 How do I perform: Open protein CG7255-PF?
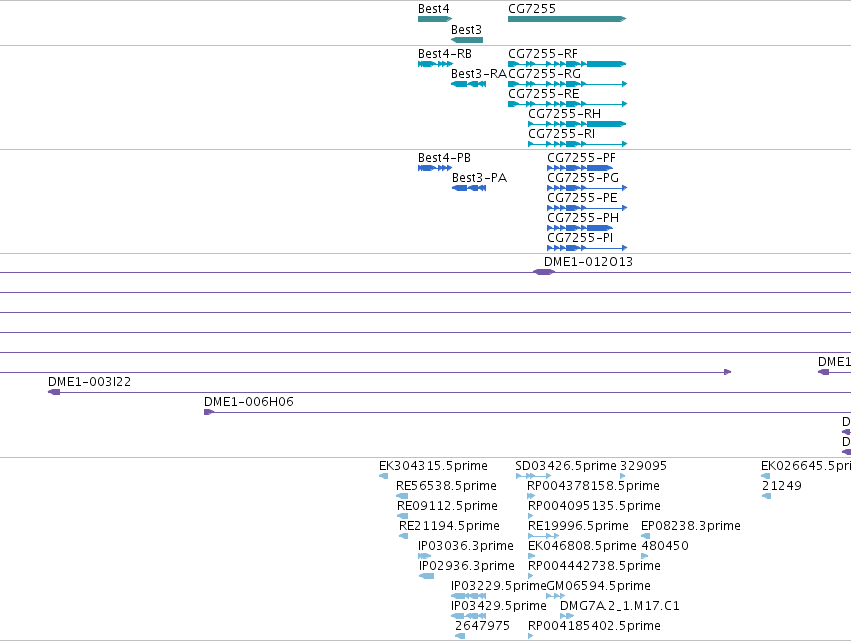pyautogui.click(x=580, y=168)
